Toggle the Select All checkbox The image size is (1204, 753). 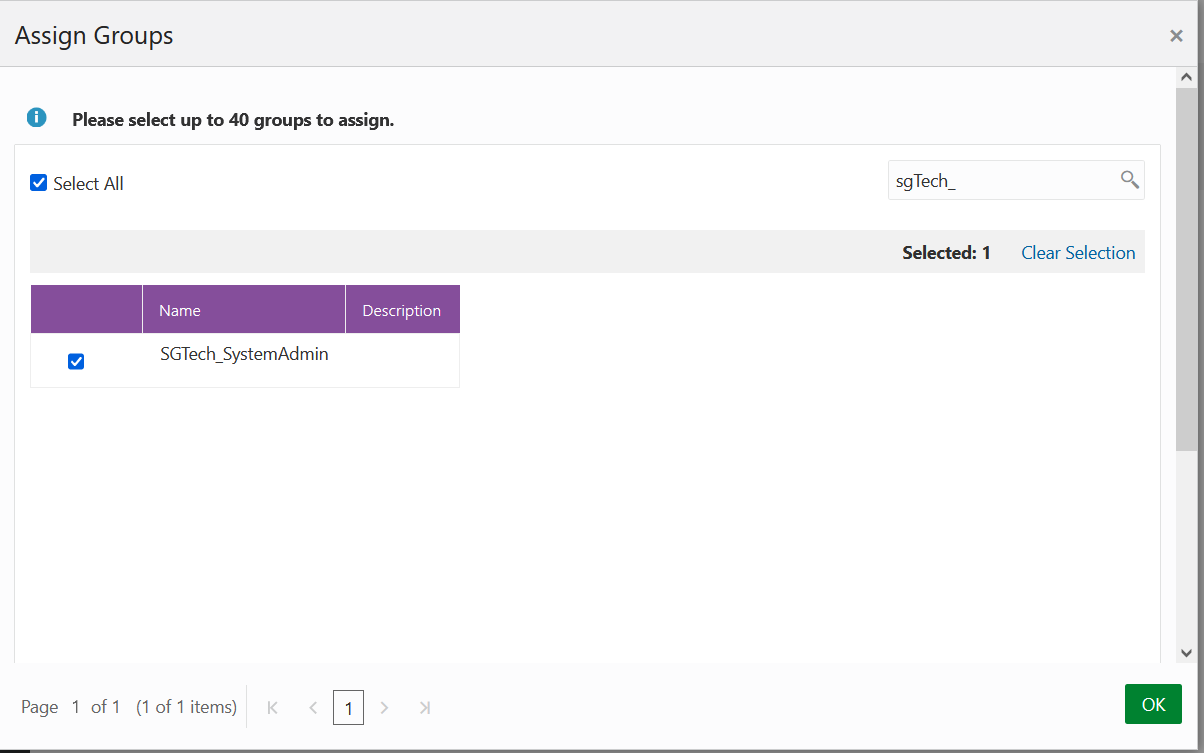pyautogui.click(x=39, y=183)
